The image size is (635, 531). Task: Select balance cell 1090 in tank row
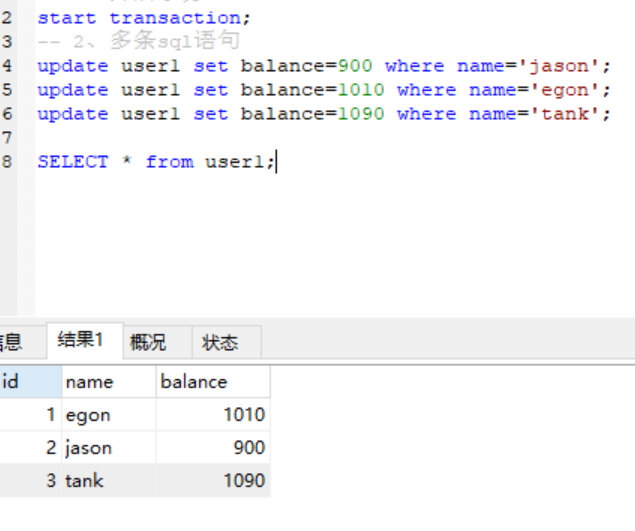pyautogui.click(x=213, y=481)
